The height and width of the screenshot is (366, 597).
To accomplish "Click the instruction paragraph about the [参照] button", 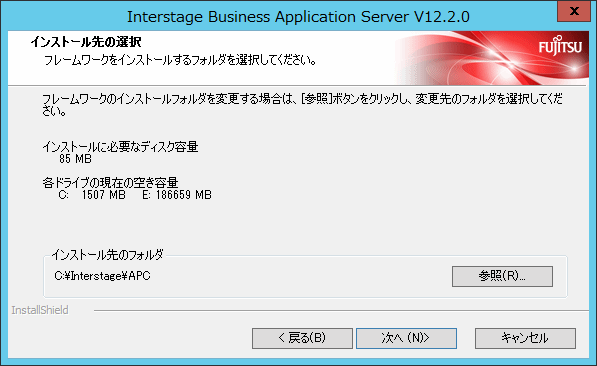I will point(302,104).
